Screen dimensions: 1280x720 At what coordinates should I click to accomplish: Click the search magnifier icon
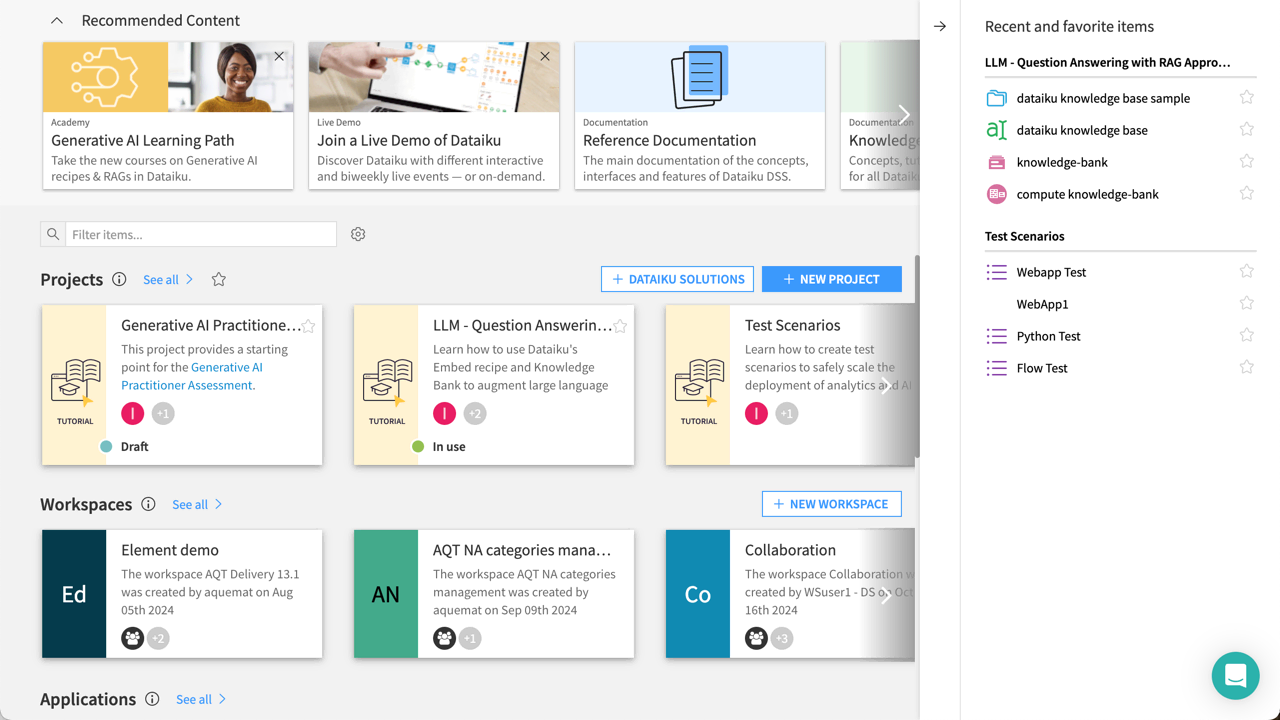52,233
